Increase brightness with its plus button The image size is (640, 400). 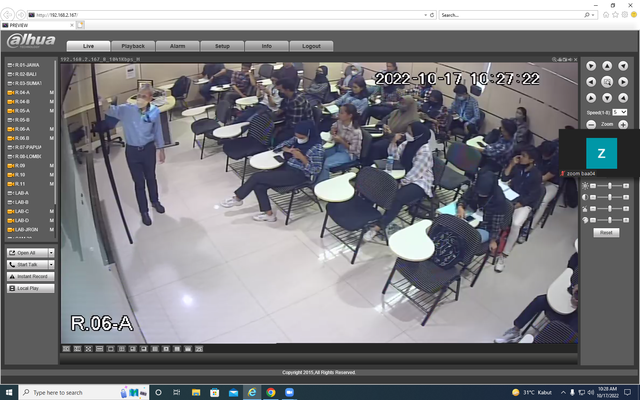(626, 186)
